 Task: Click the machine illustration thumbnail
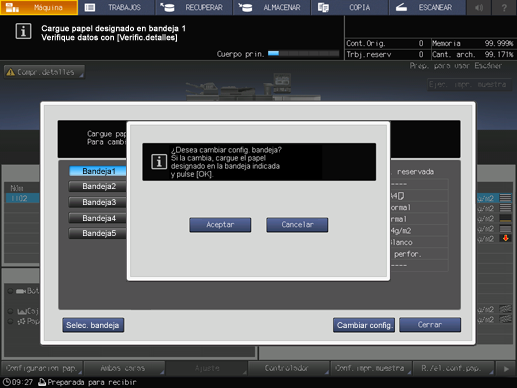[x=253, y=87]
